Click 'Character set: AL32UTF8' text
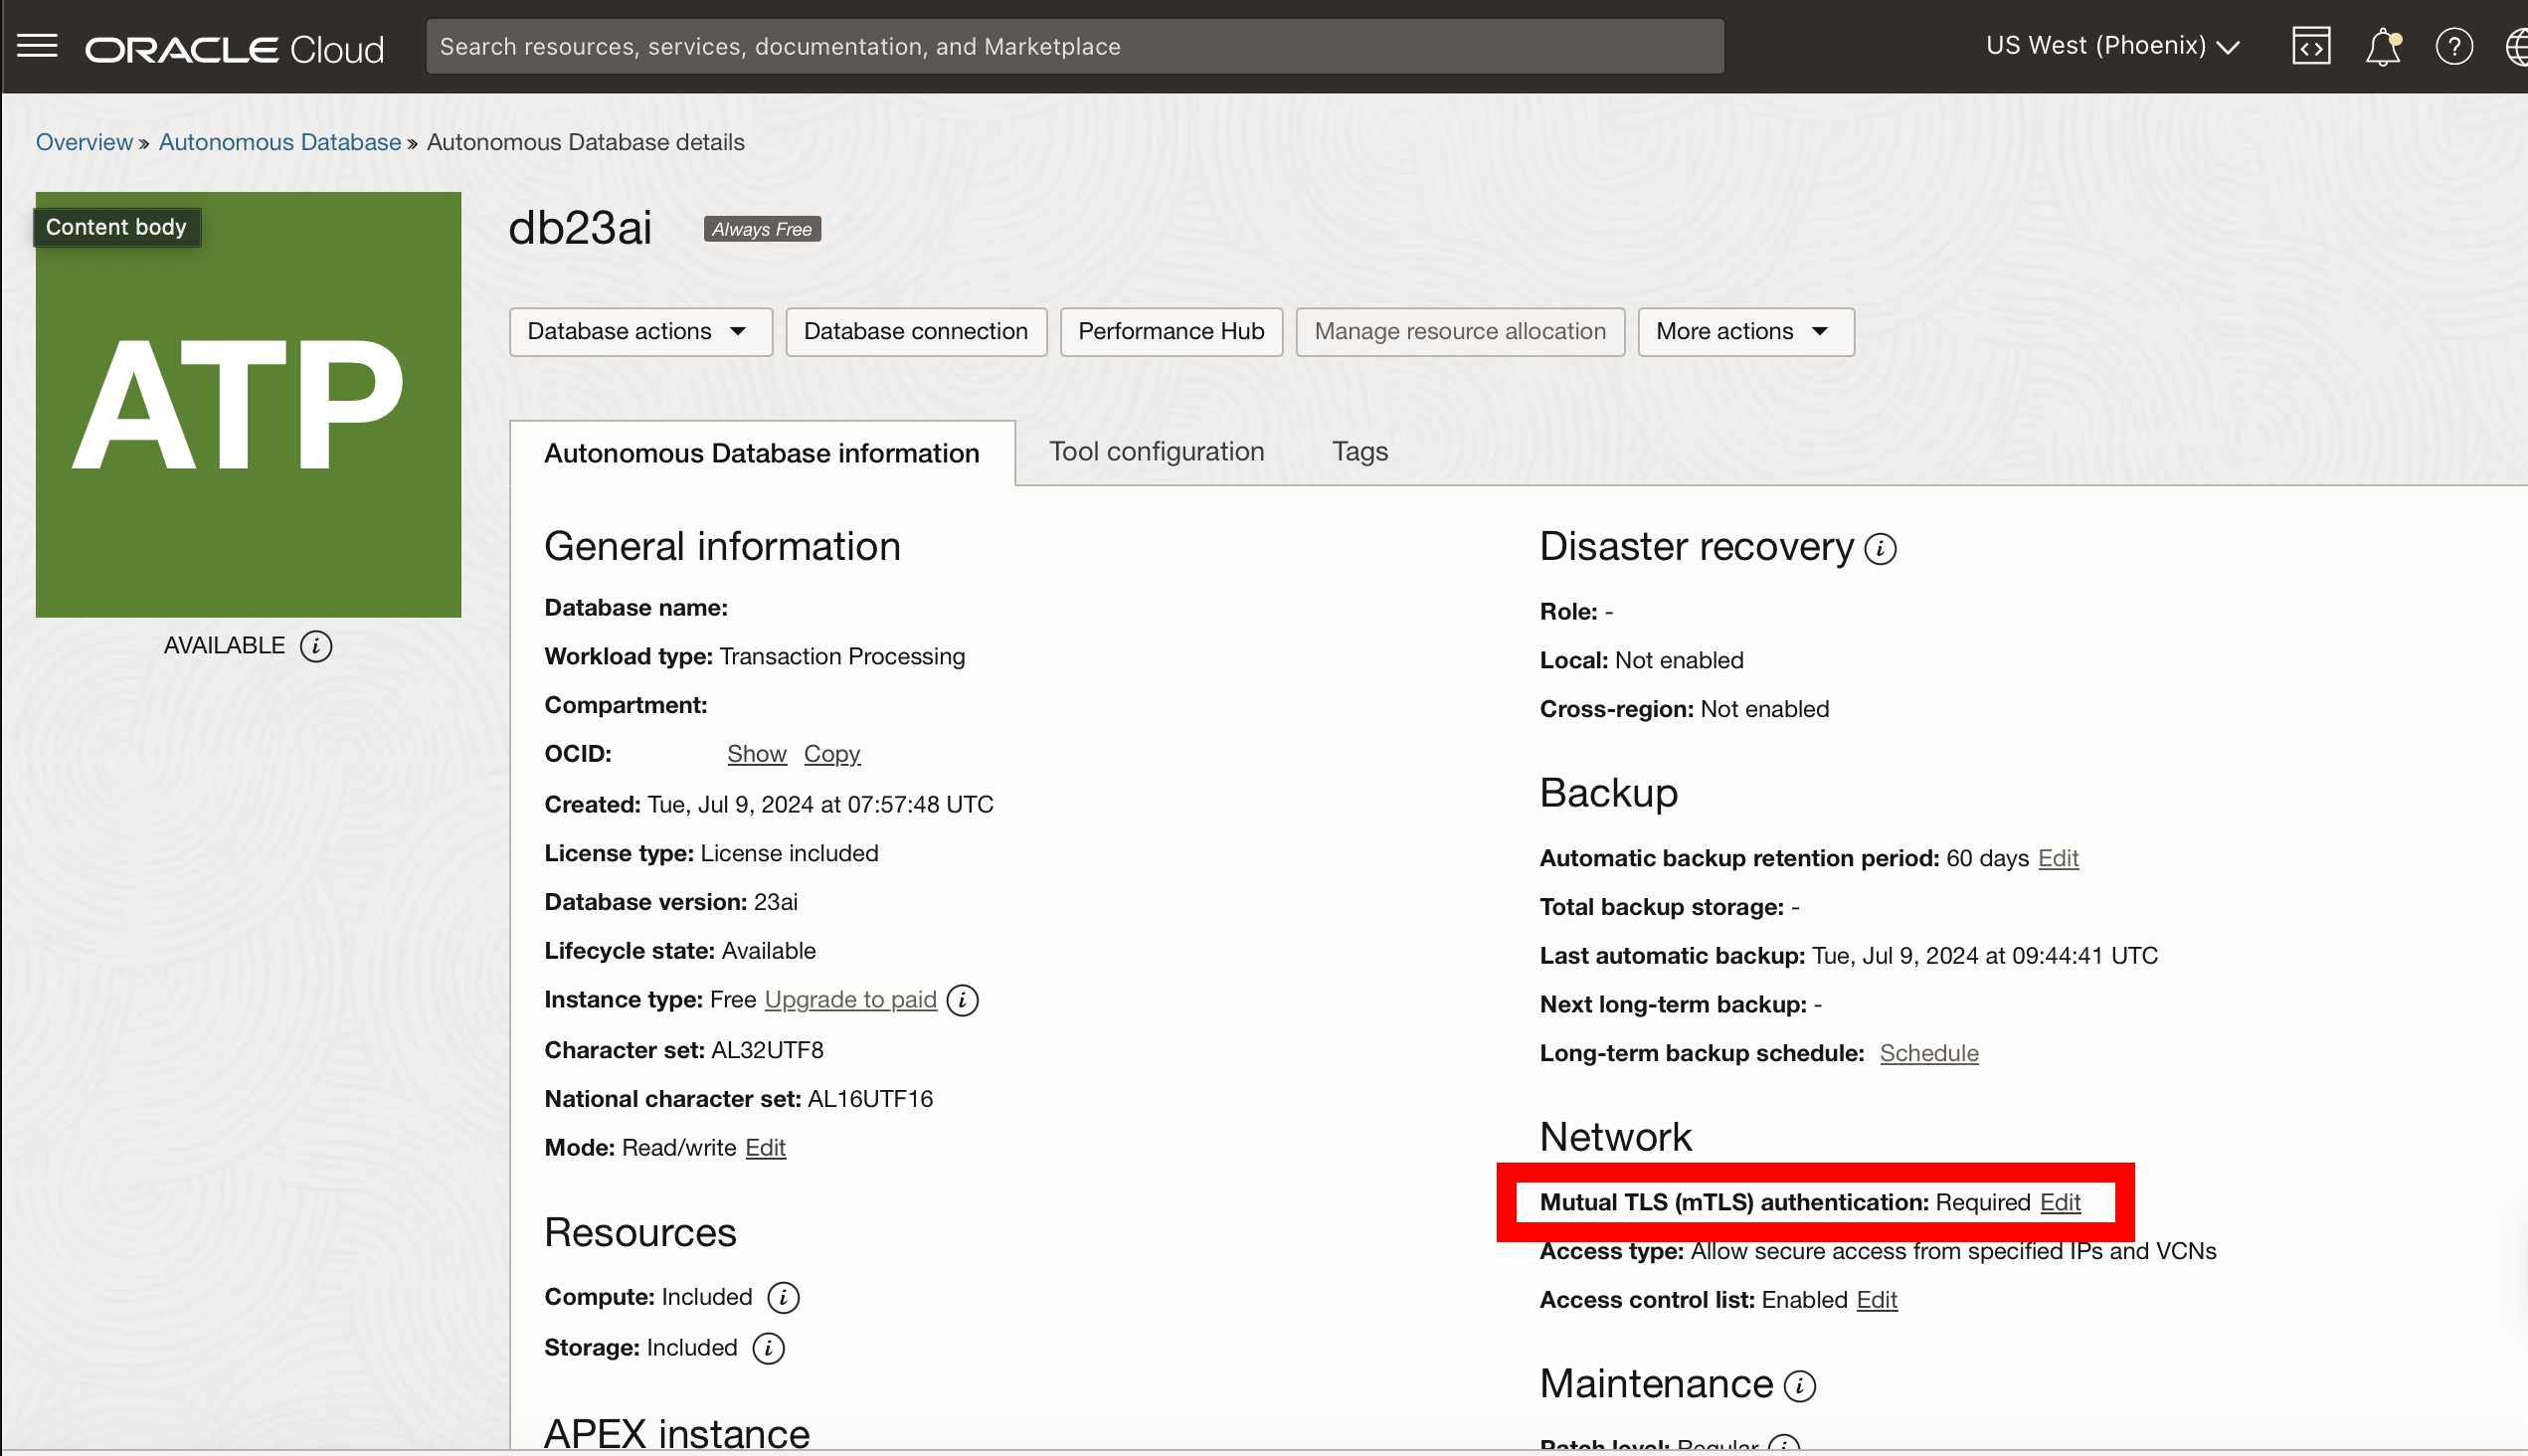2528x1456 pixels. 684,1050
